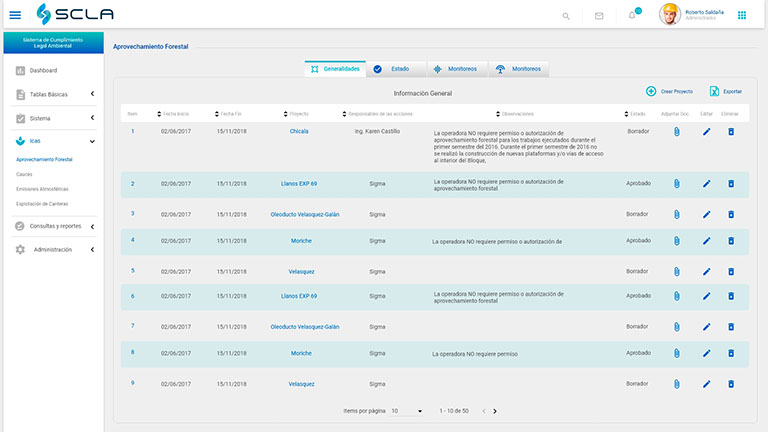Image resolution: width=768 pixels, height=432 pixels.
Task: Go to next page of results
Action: (495, 411)
